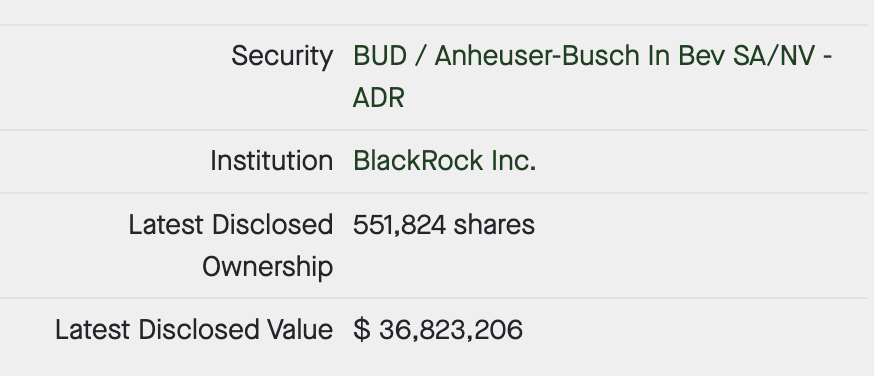Click the $ 36,823,206 value
Screen dimensions: 874x376
point(438,329)
